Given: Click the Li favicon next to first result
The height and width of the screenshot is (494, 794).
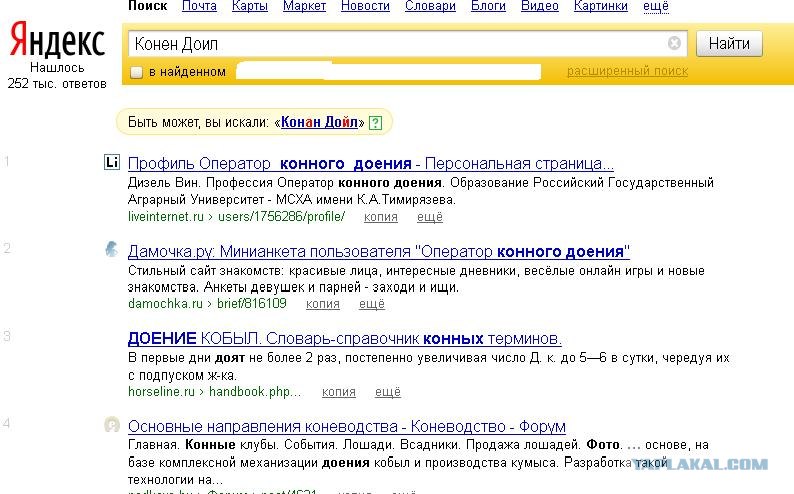Looking at the screenshot, I should [x=112, y=162].
